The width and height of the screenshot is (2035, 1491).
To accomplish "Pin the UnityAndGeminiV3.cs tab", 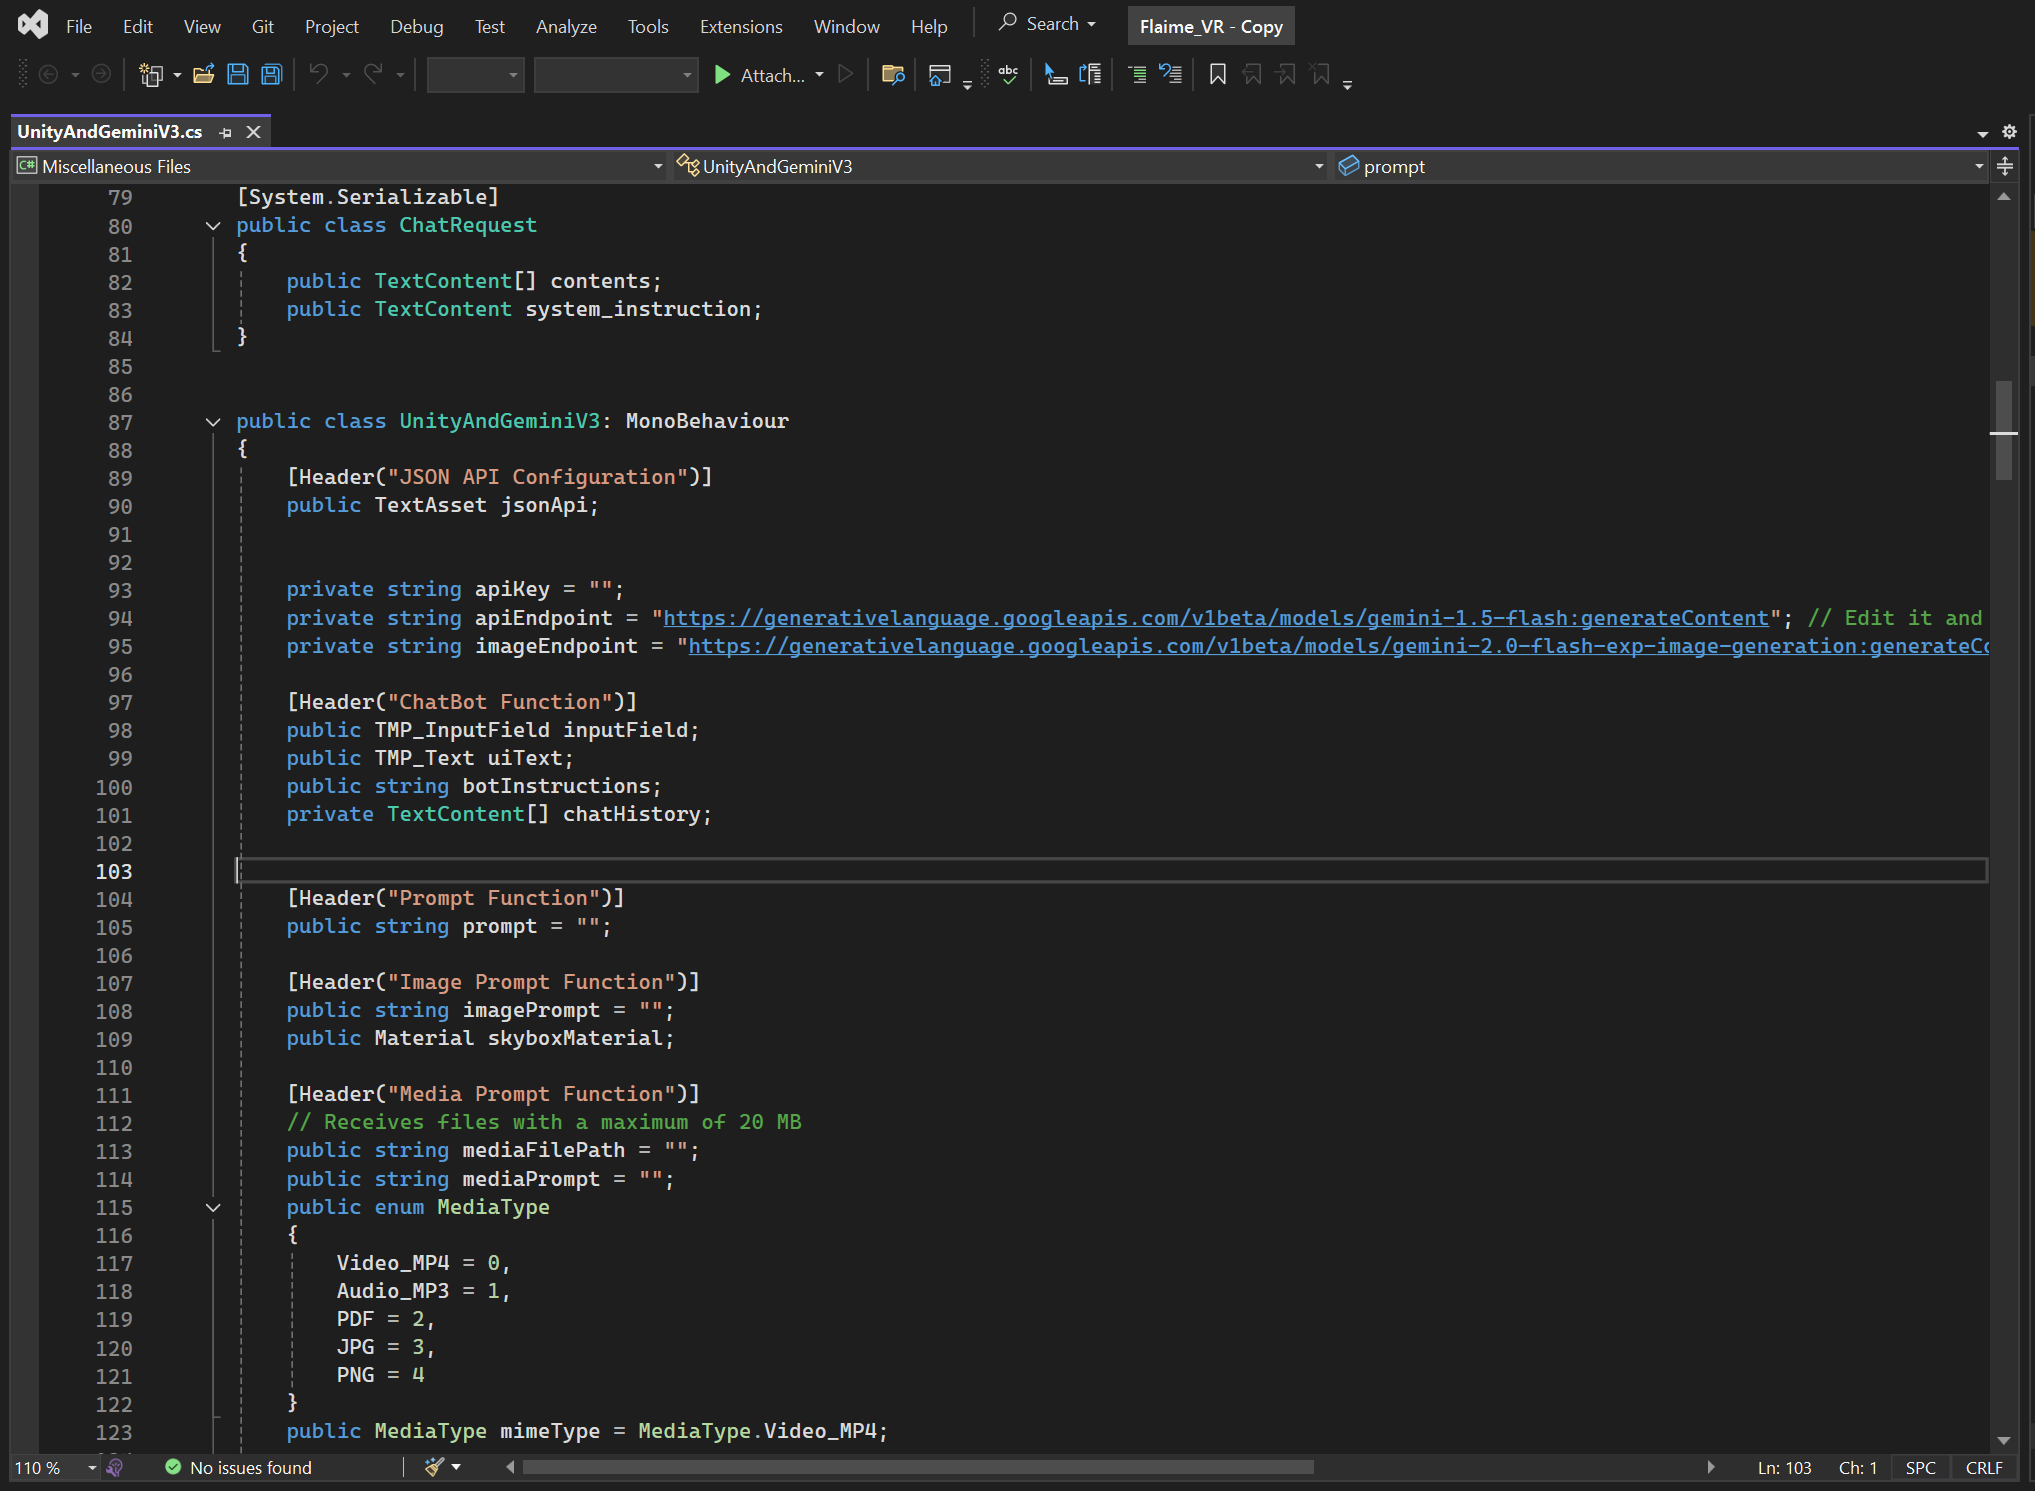I will [x=226, y=132].
